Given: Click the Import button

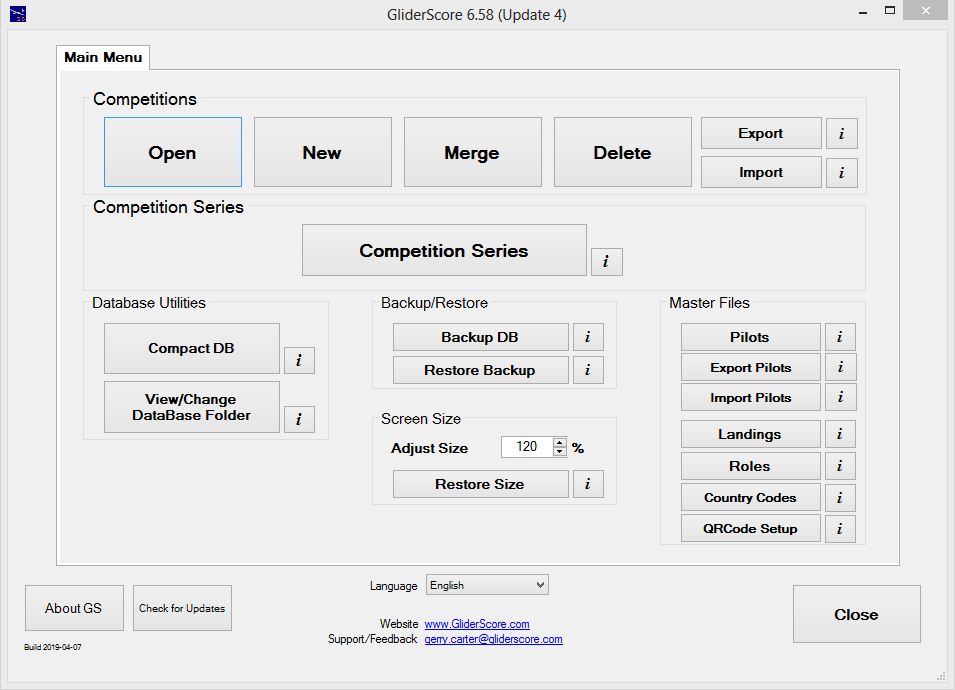Looking at the screenshot, I should point(761,173).
